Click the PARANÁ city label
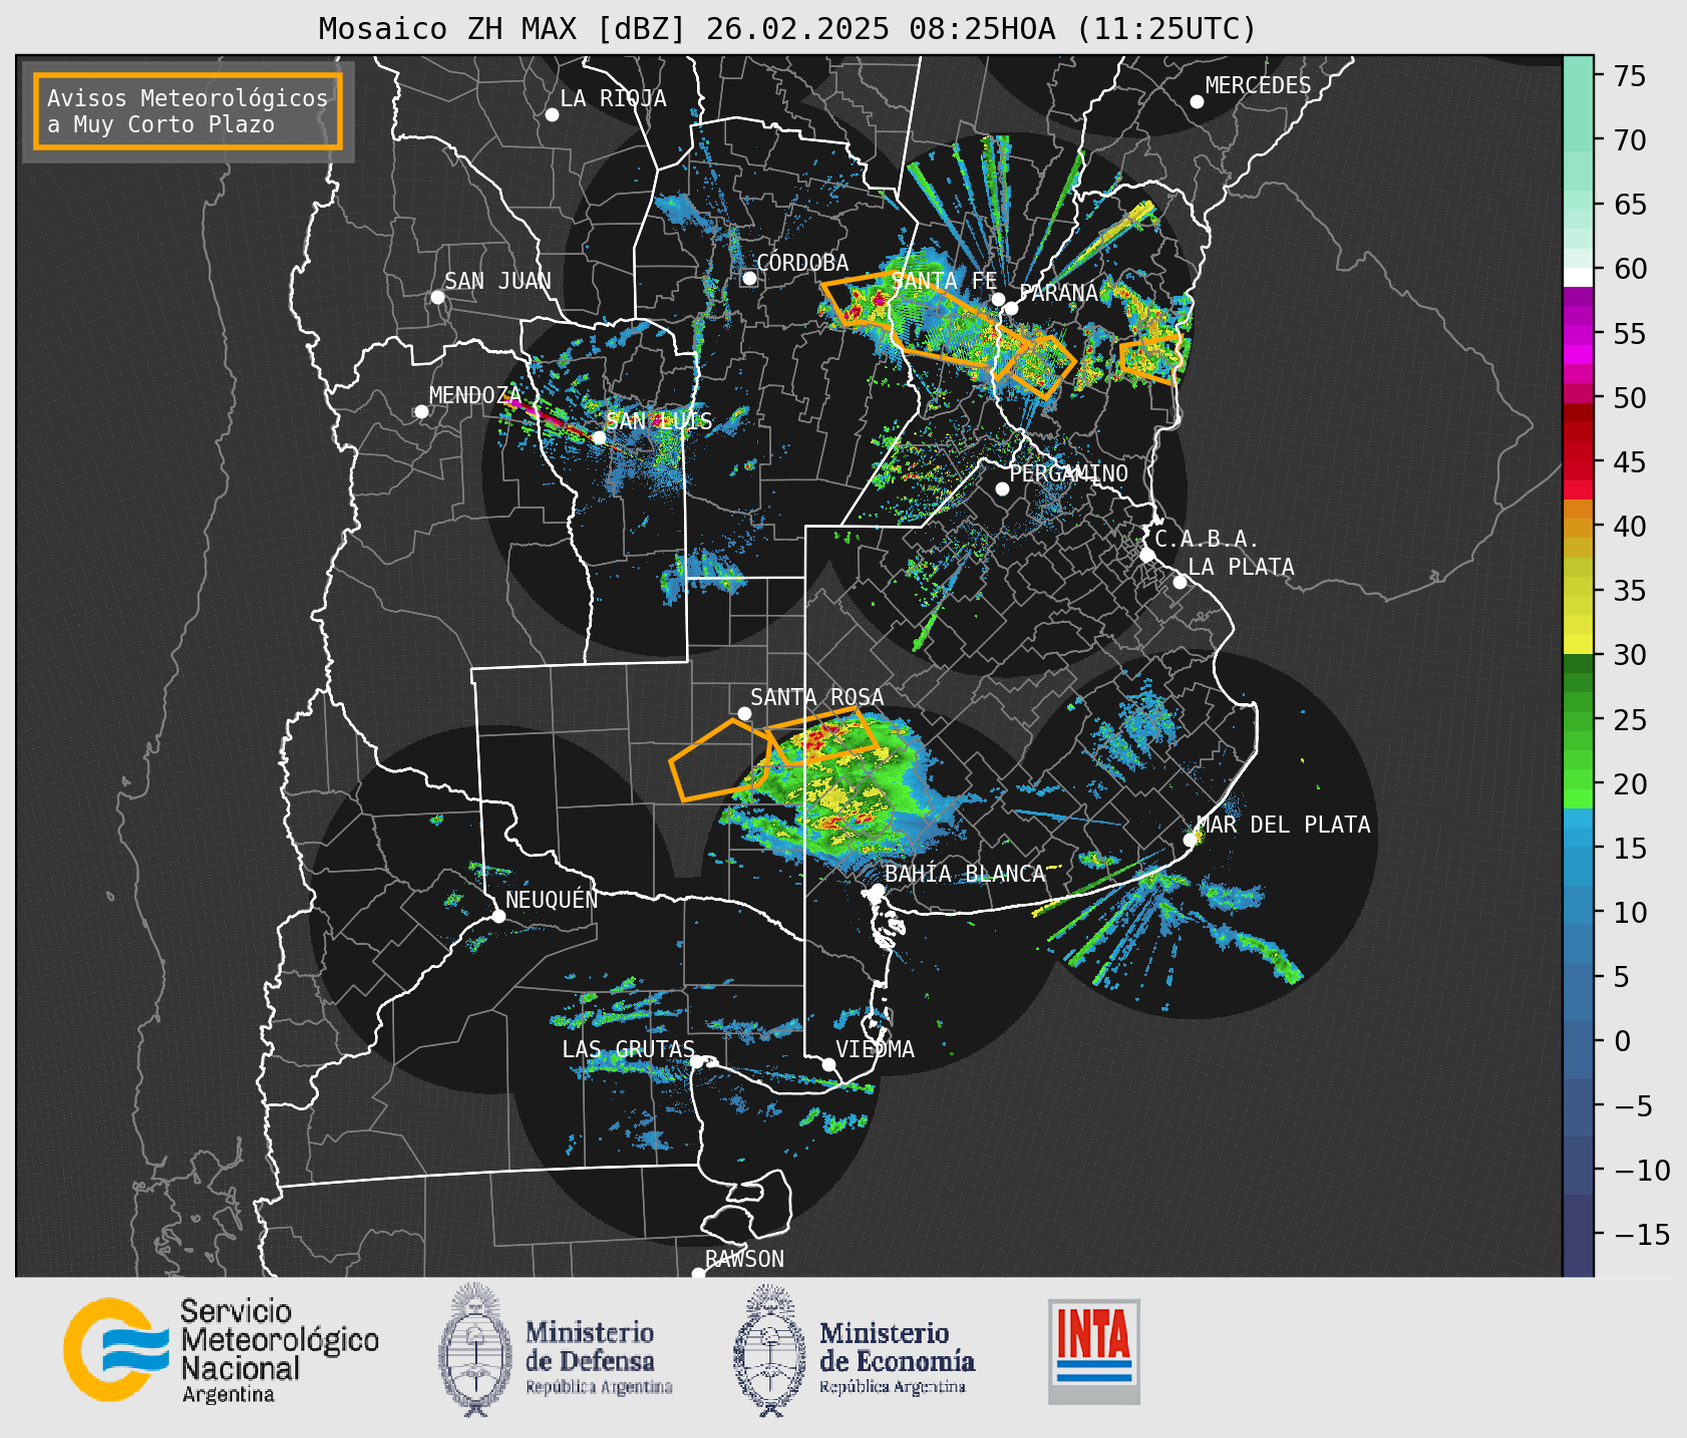The width and height of the screenshot is (1687, 1438). (x=1058, y=292)
